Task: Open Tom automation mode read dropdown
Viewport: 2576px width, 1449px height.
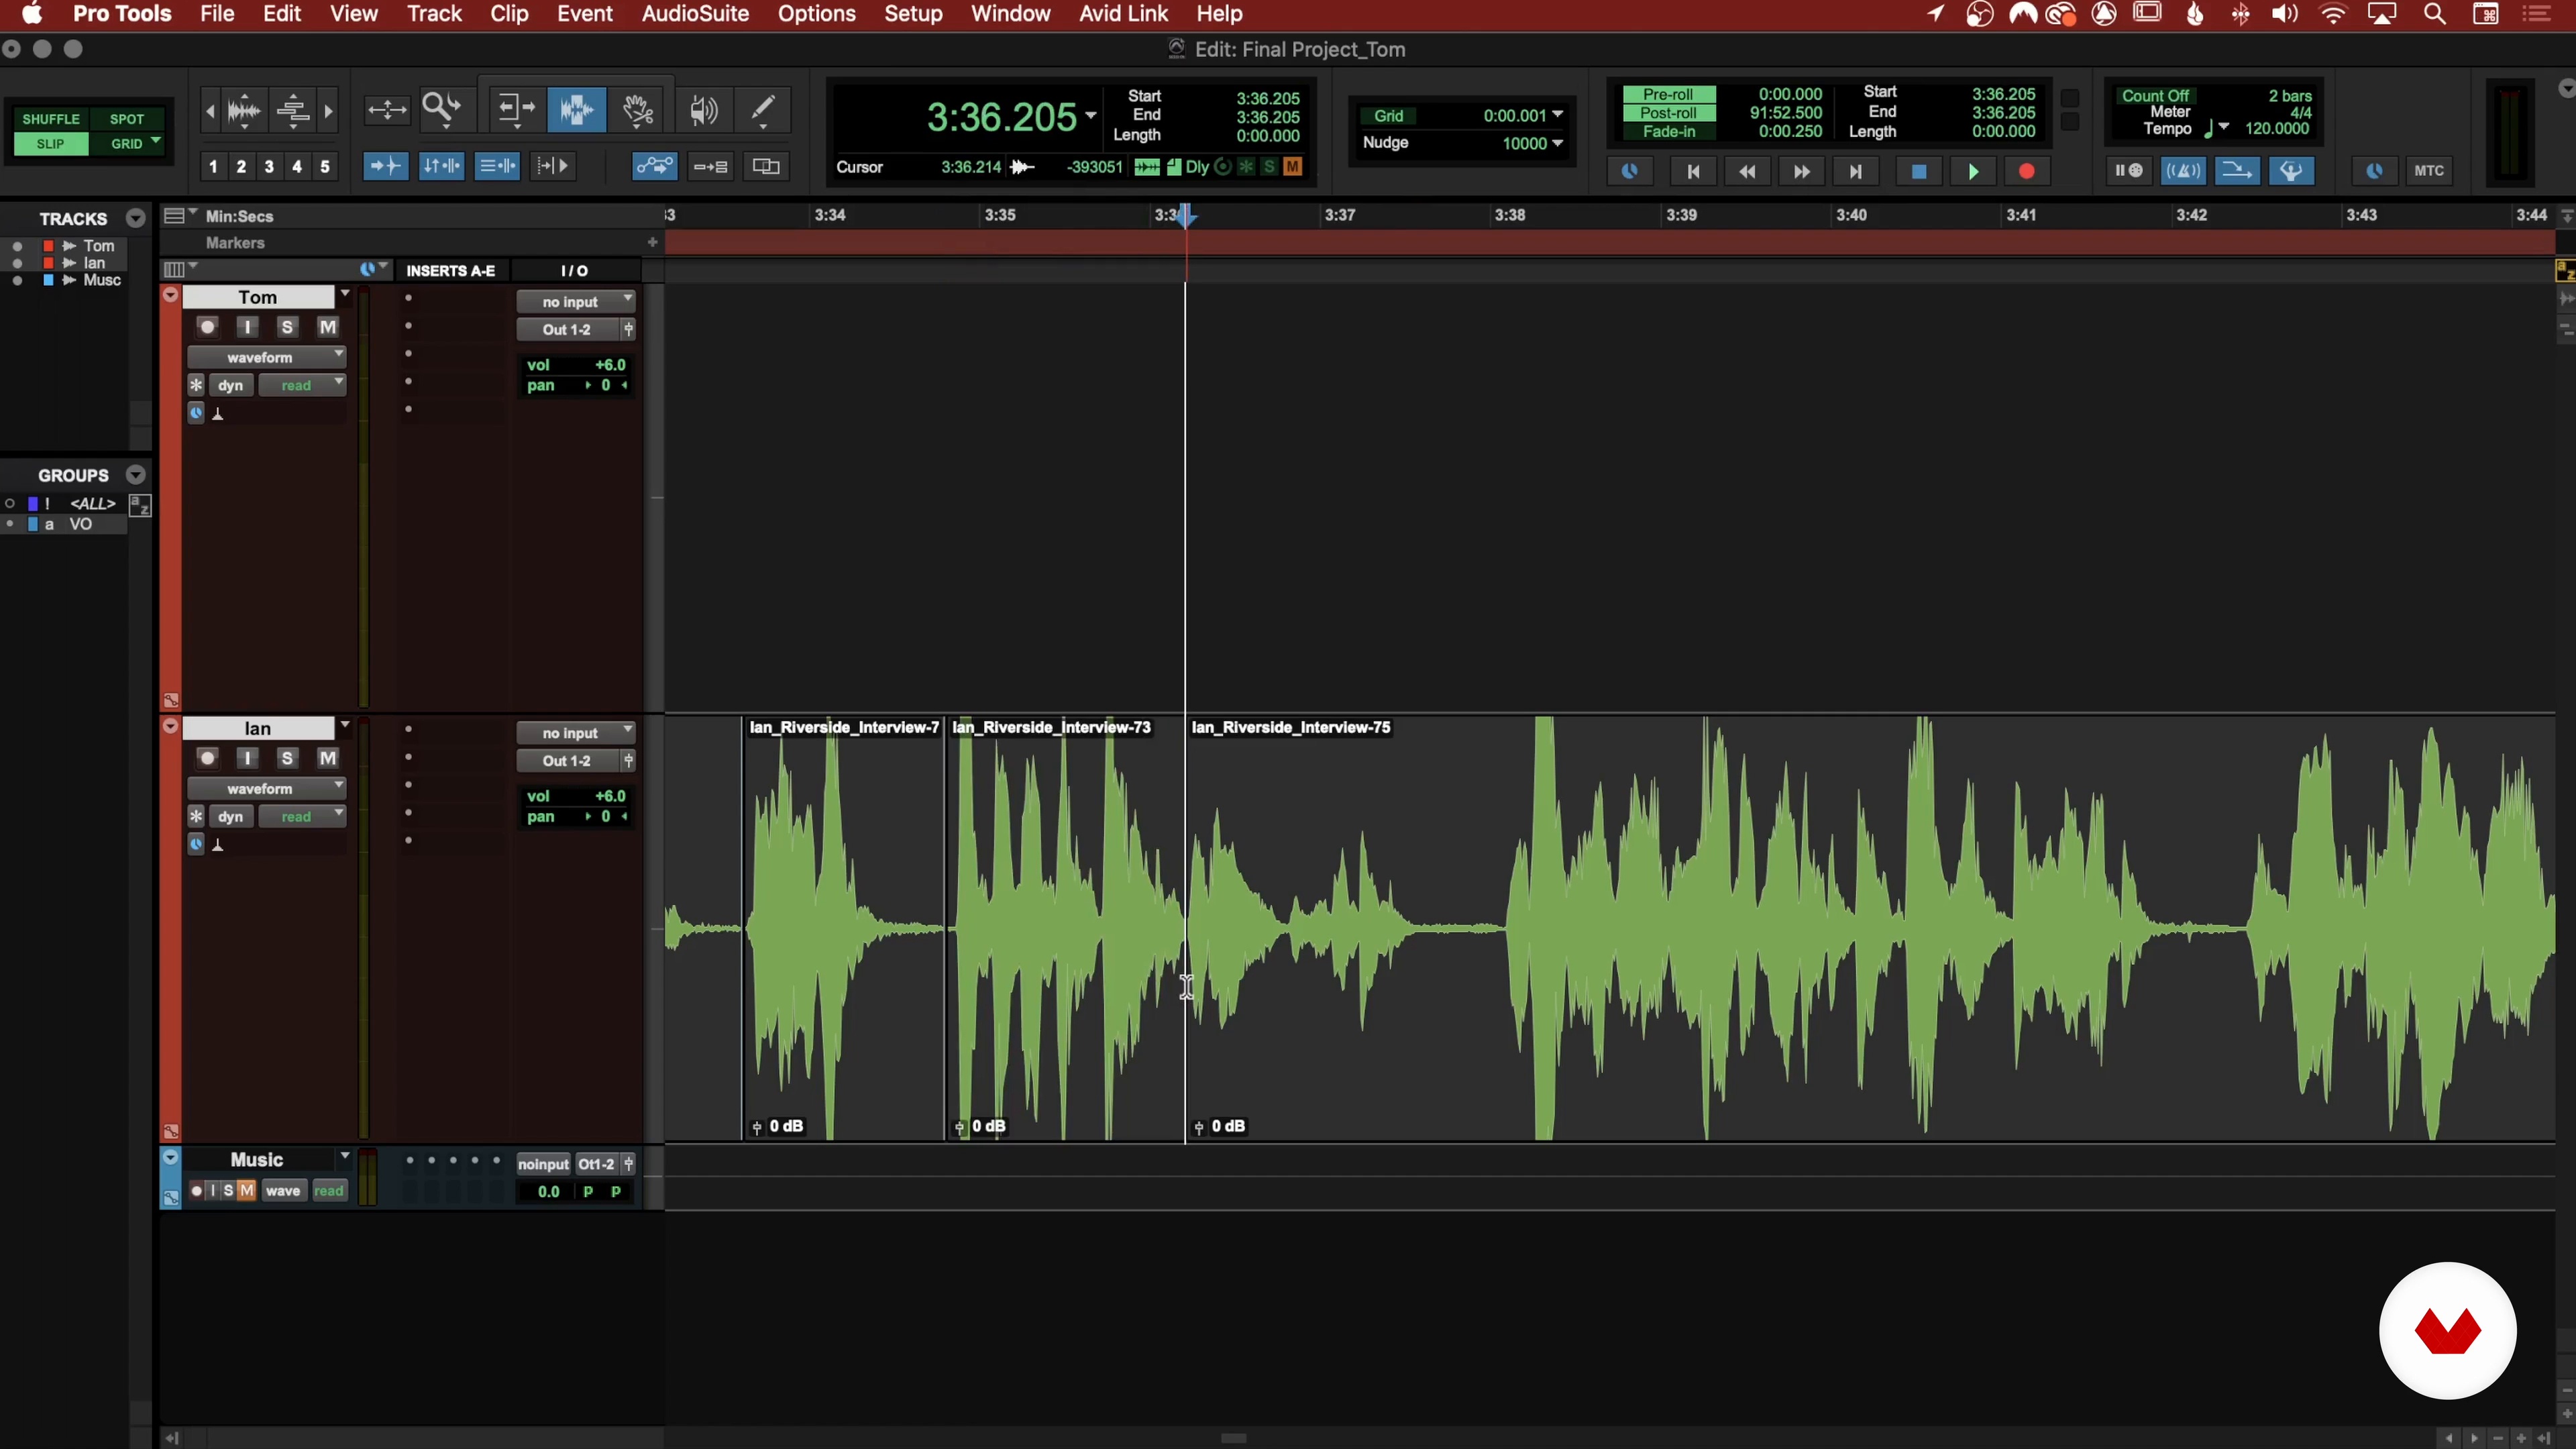Action: click(x=302, y=385)
